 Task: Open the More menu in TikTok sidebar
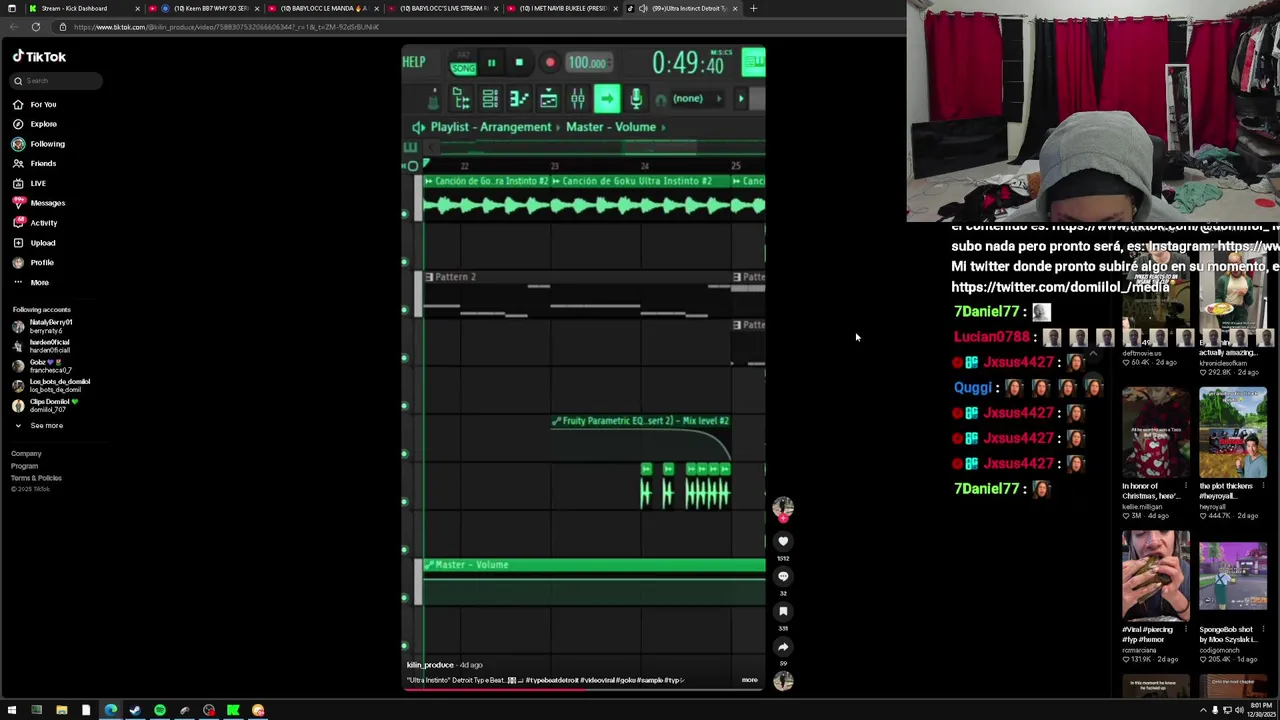31,282
